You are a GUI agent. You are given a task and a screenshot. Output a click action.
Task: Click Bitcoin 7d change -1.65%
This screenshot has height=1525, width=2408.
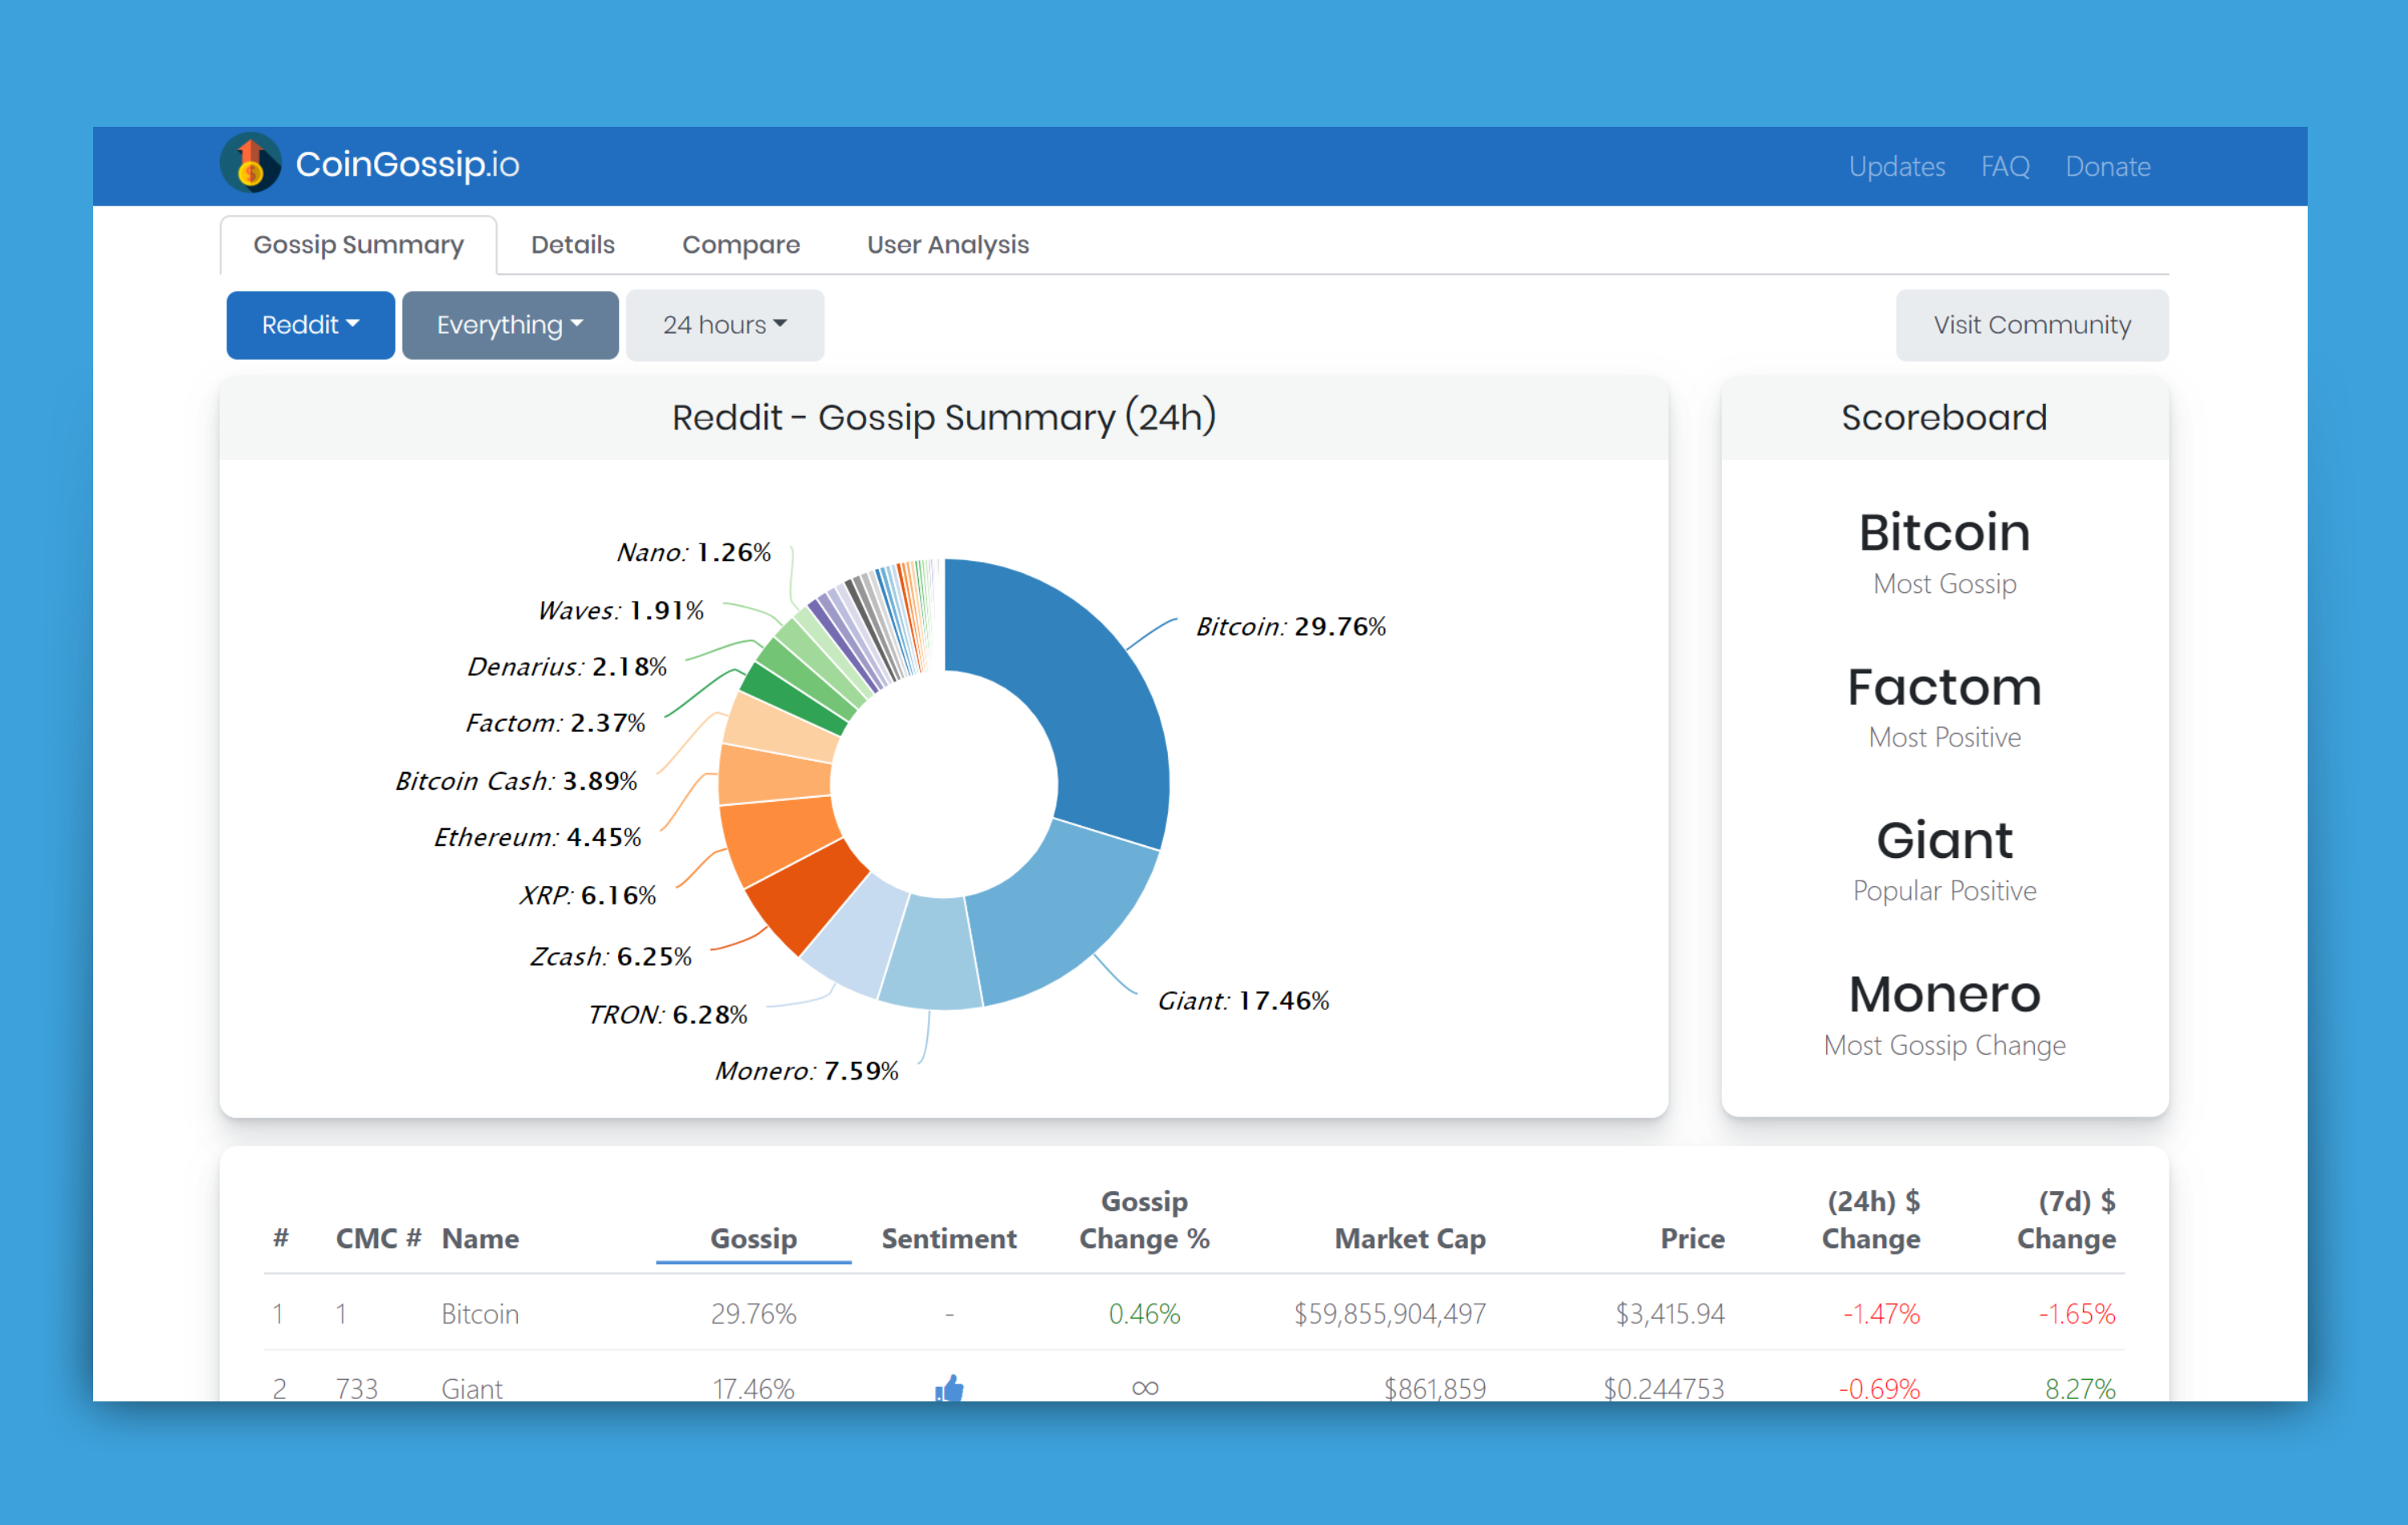point(2077,1313)
